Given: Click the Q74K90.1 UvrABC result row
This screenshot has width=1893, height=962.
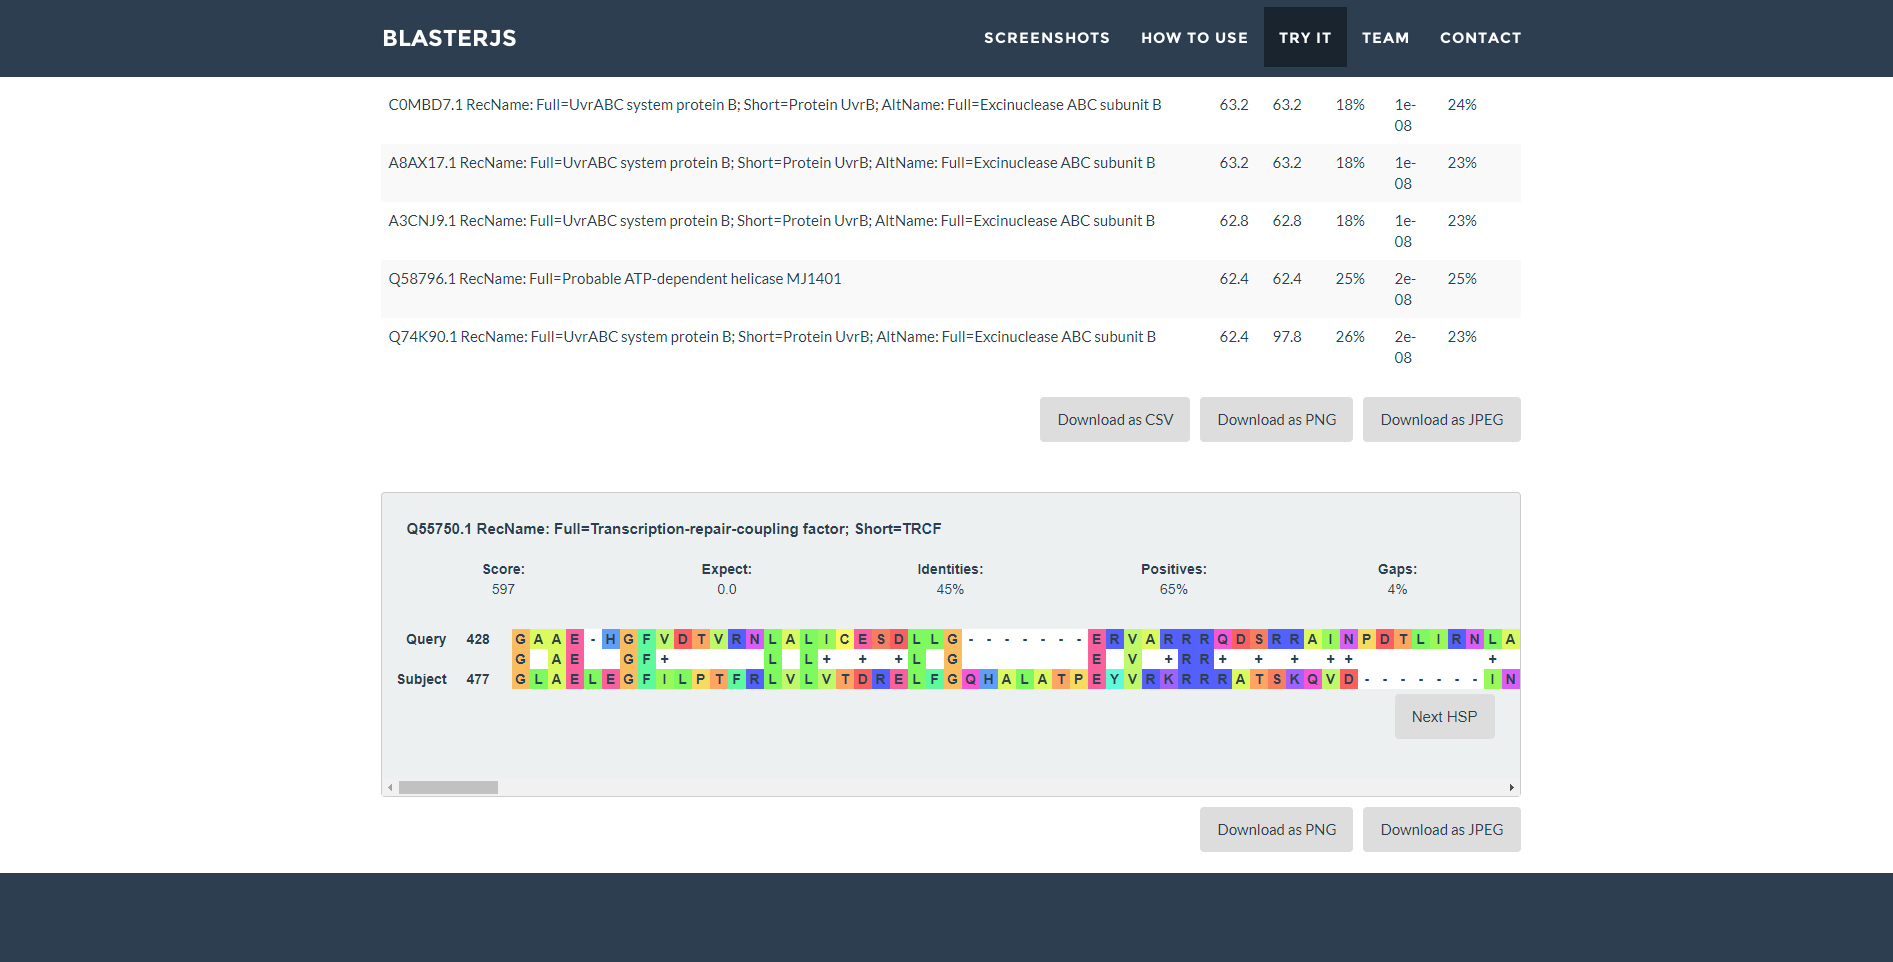Looking at the screenshot, I should pyautogui.click(x=771, y=337).
